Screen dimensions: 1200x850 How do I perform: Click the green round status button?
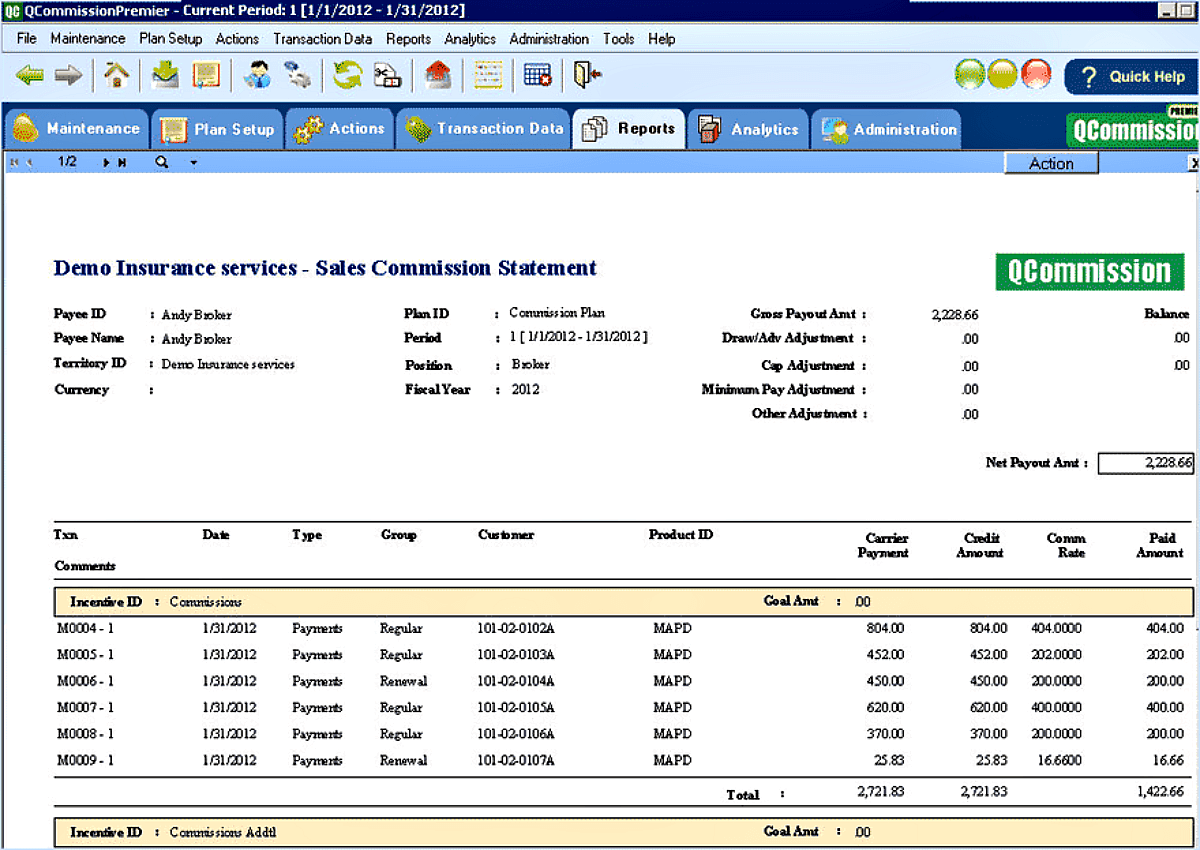[970, 75]
